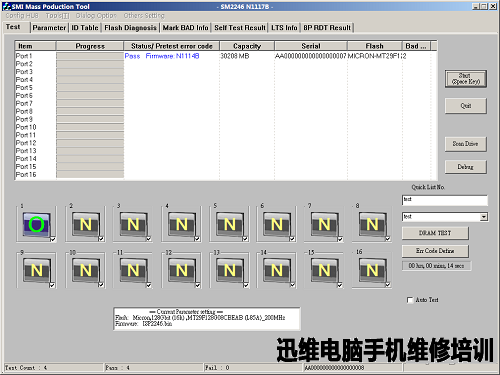Click port 10 N status icon
Viewport: 500px width, 375px height.
tap(86, 270)
